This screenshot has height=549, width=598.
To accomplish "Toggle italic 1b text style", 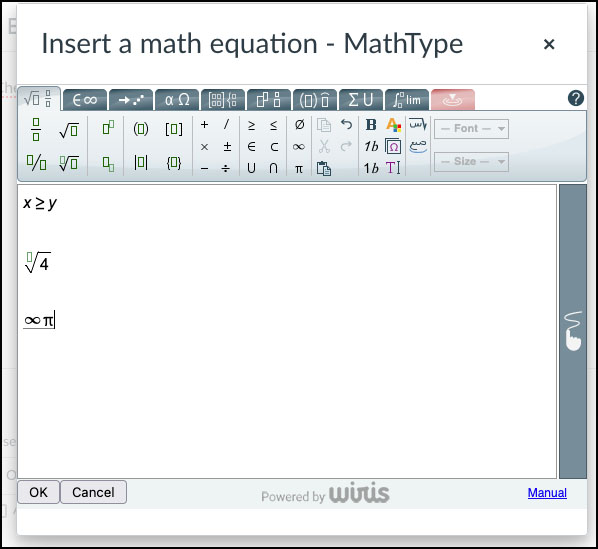I will point(371,146).
